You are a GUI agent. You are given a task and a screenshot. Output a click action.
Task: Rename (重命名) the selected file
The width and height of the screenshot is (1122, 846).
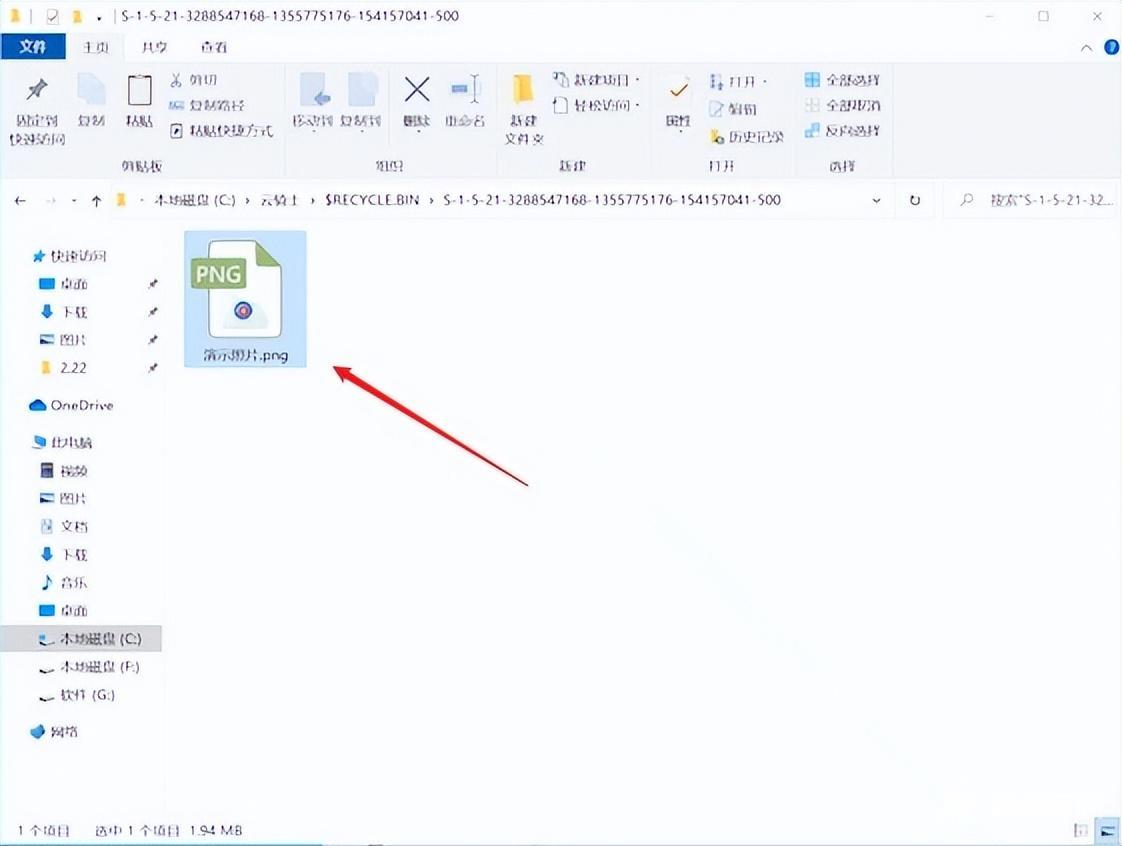pos(465,100)
